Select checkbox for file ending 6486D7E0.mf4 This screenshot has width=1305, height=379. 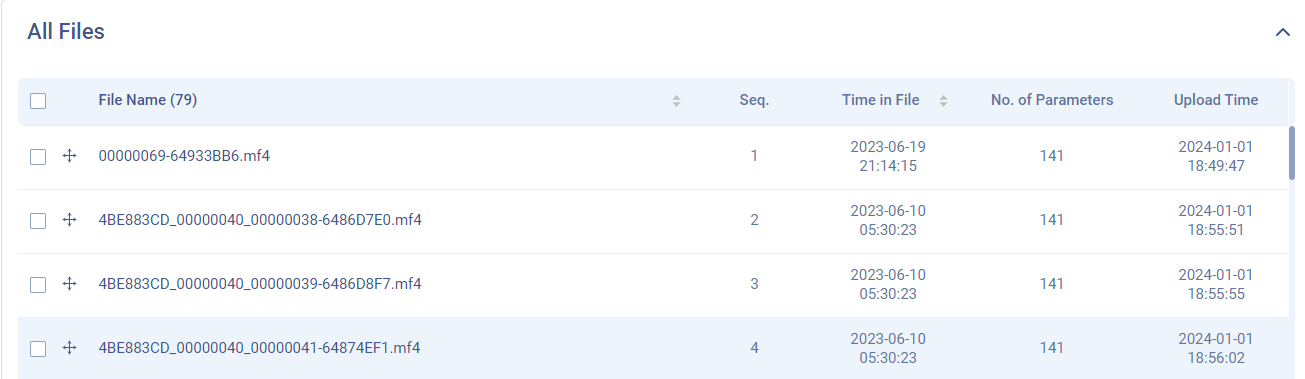tap(38, 221)
